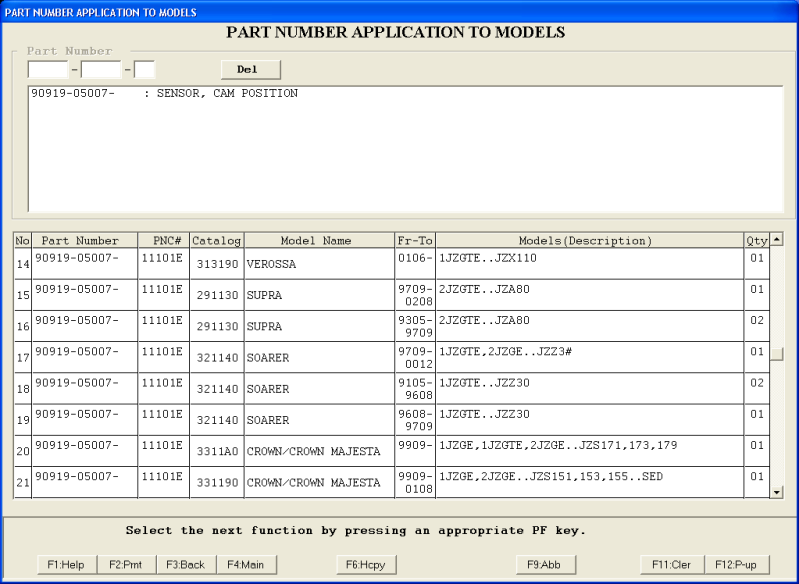Clear with F11:Cler button

(672, 565)
